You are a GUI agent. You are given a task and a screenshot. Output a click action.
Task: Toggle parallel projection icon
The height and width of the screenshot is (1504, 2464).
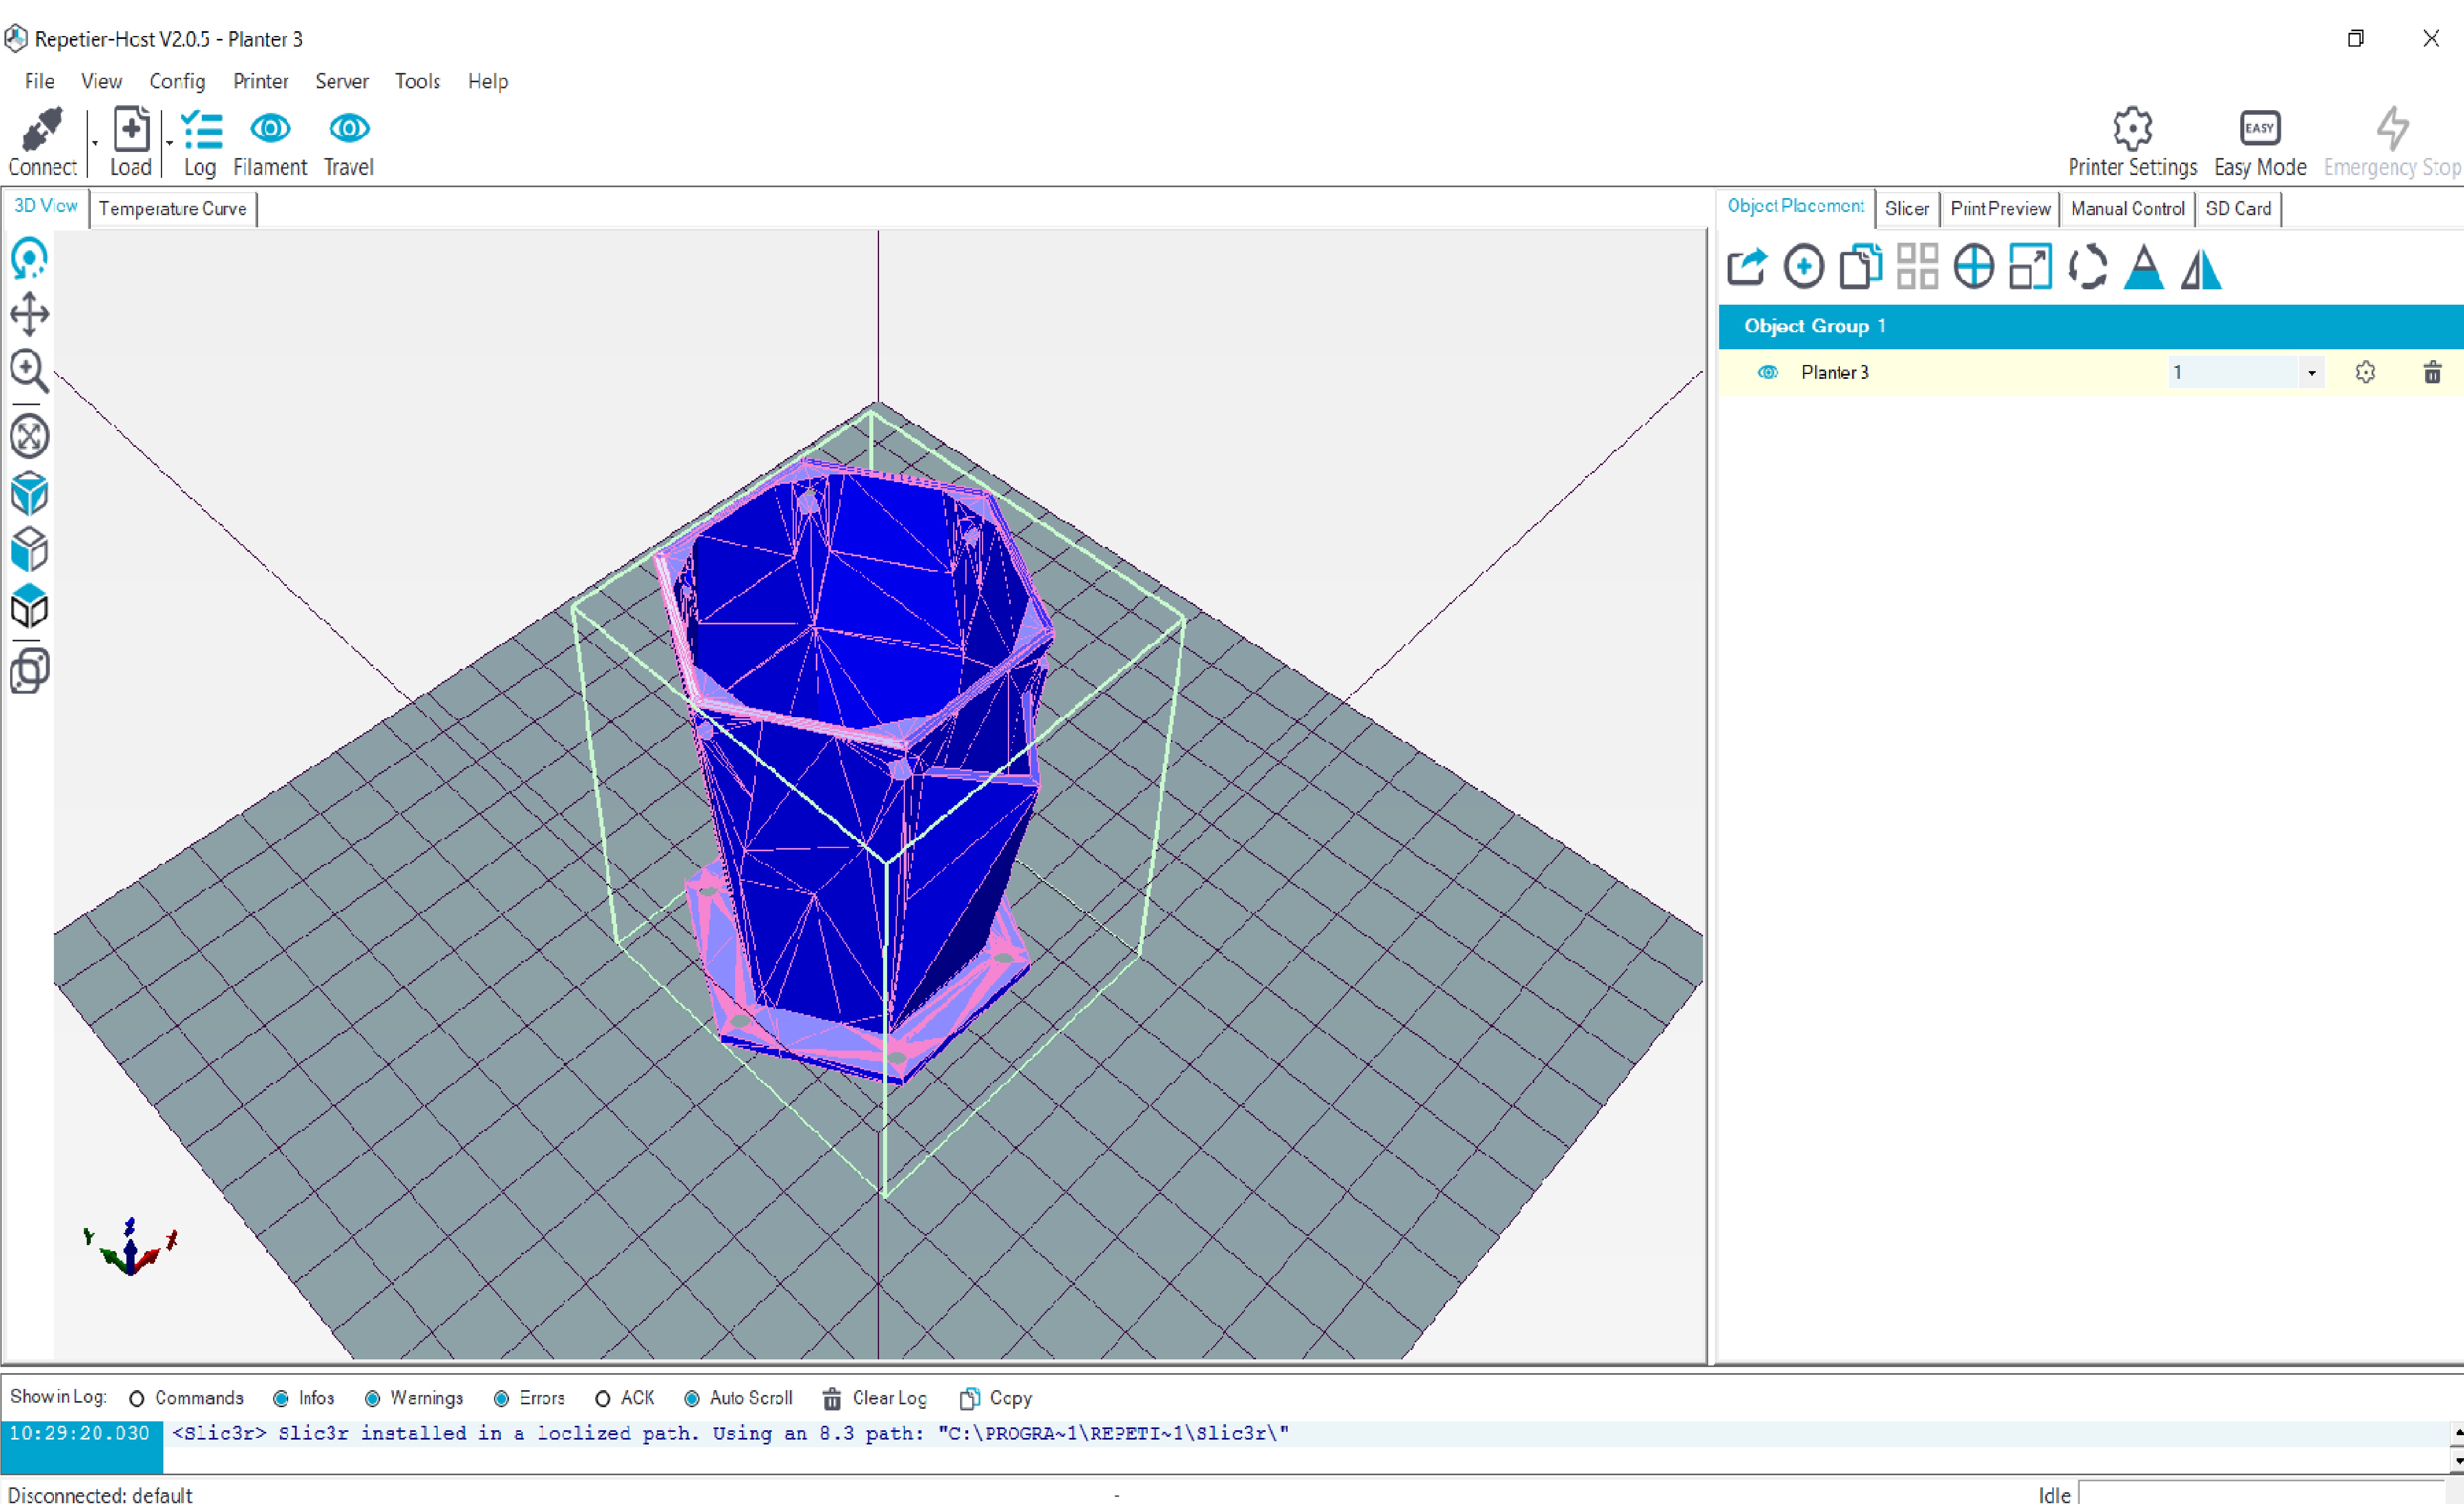coord(30,670)
